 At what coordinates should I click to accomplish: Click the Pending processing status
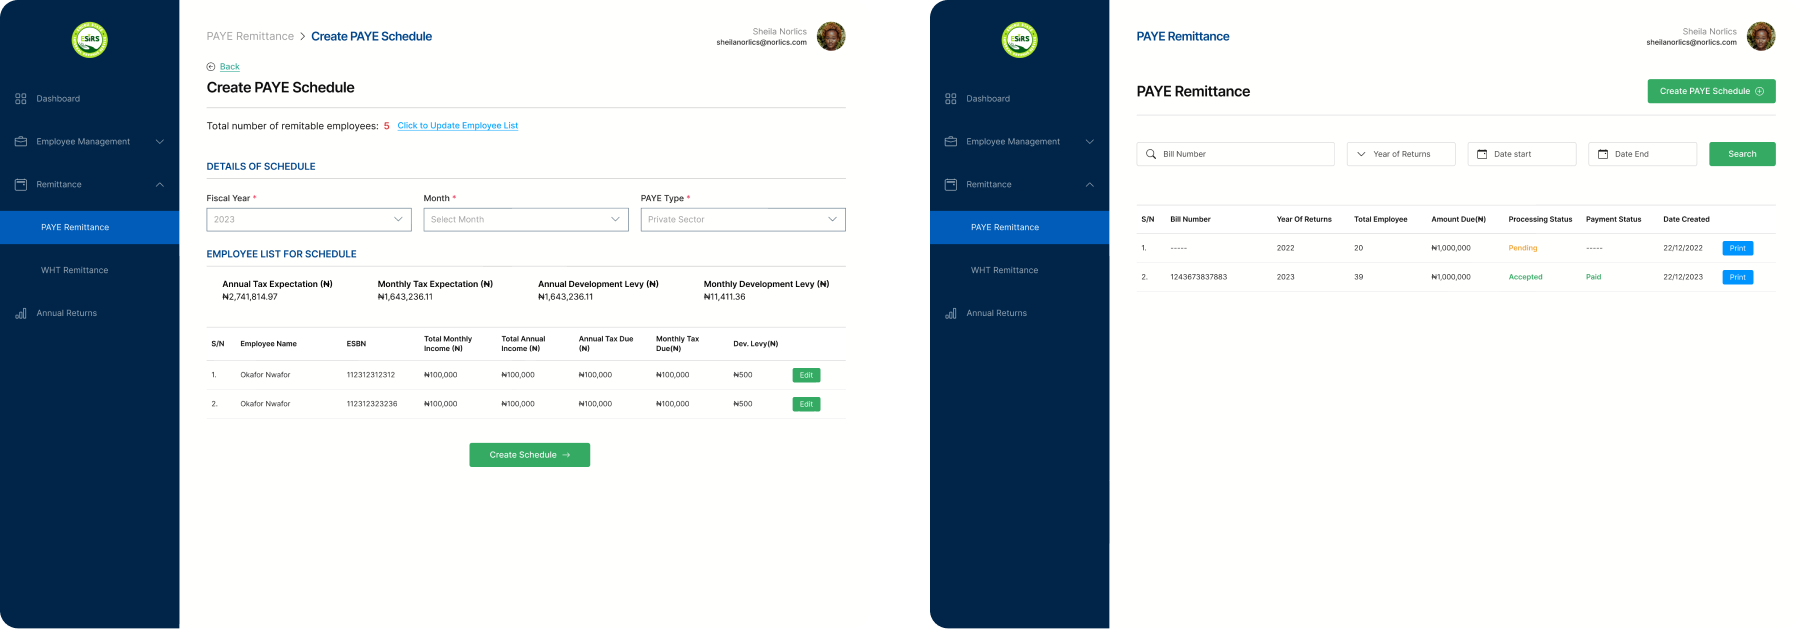pos(1523,248)
